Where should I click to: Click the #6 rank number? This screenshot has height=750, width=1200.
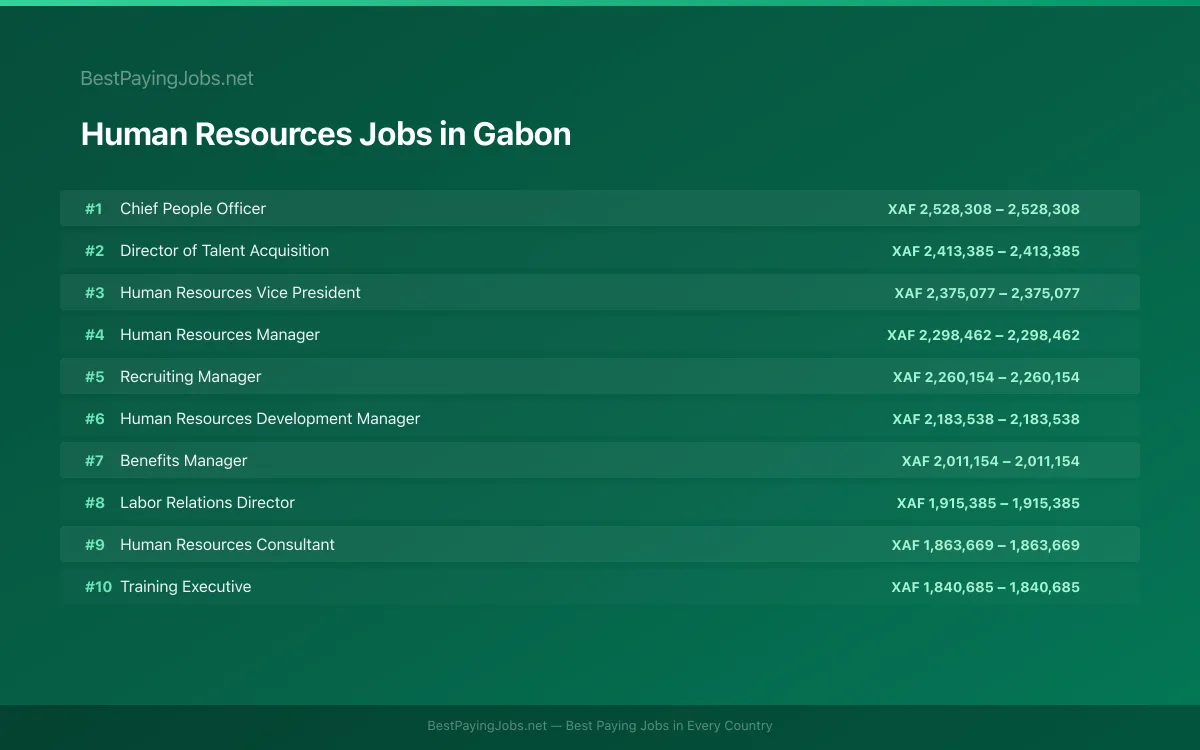point(94,418)
